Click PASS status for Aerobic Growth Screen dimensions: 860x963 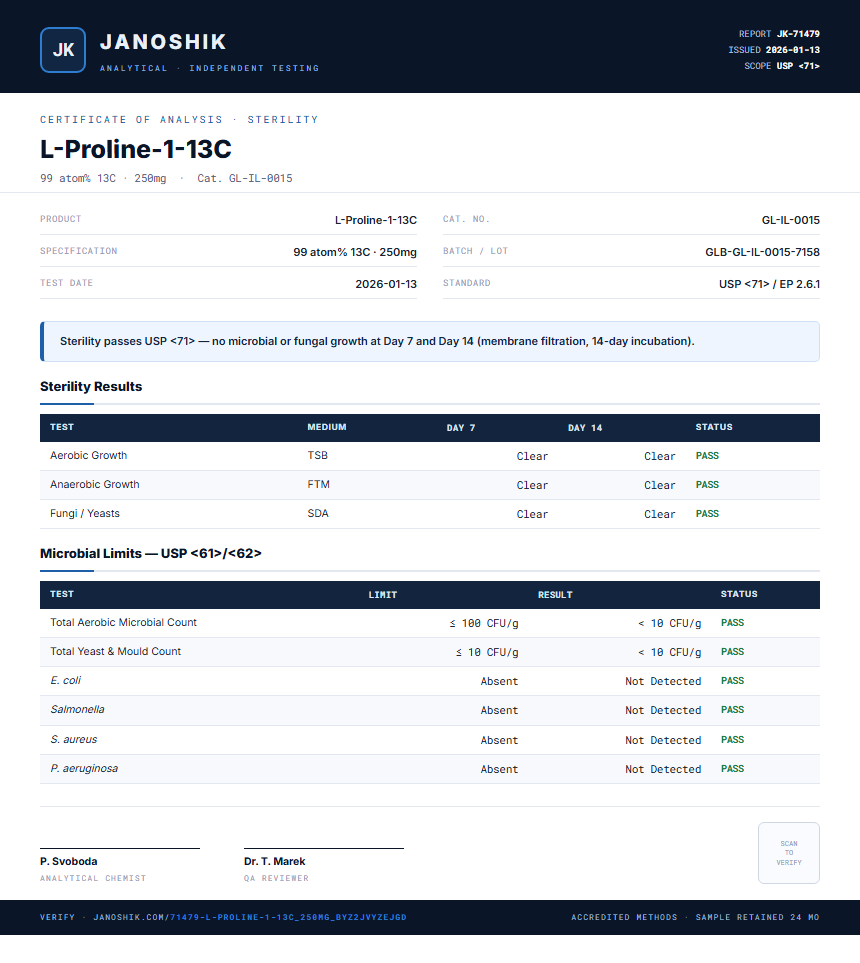(707, 456)
